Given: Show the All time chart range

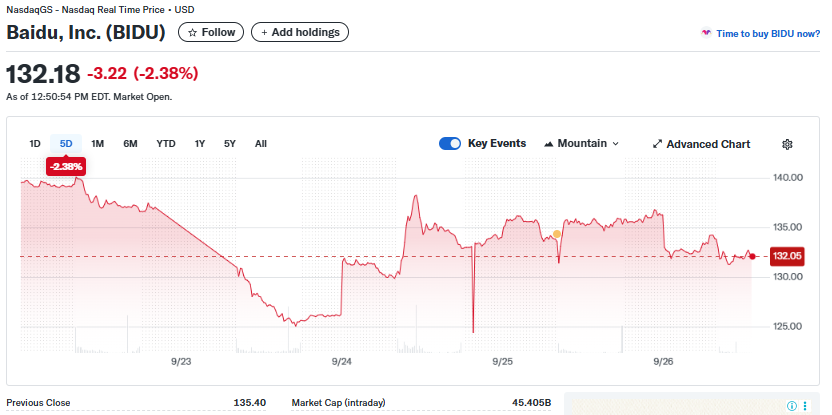Looking at the screenshot, I should point(261,144).
